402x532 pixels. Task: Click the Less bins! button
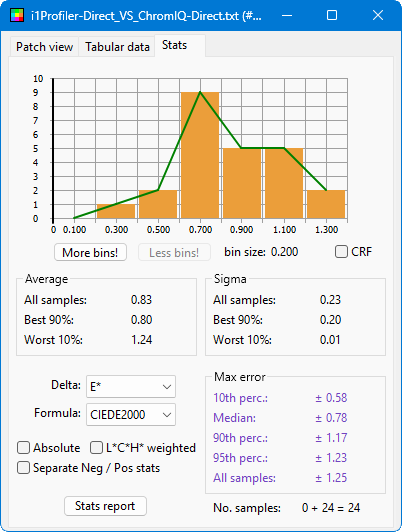point(174,252)
